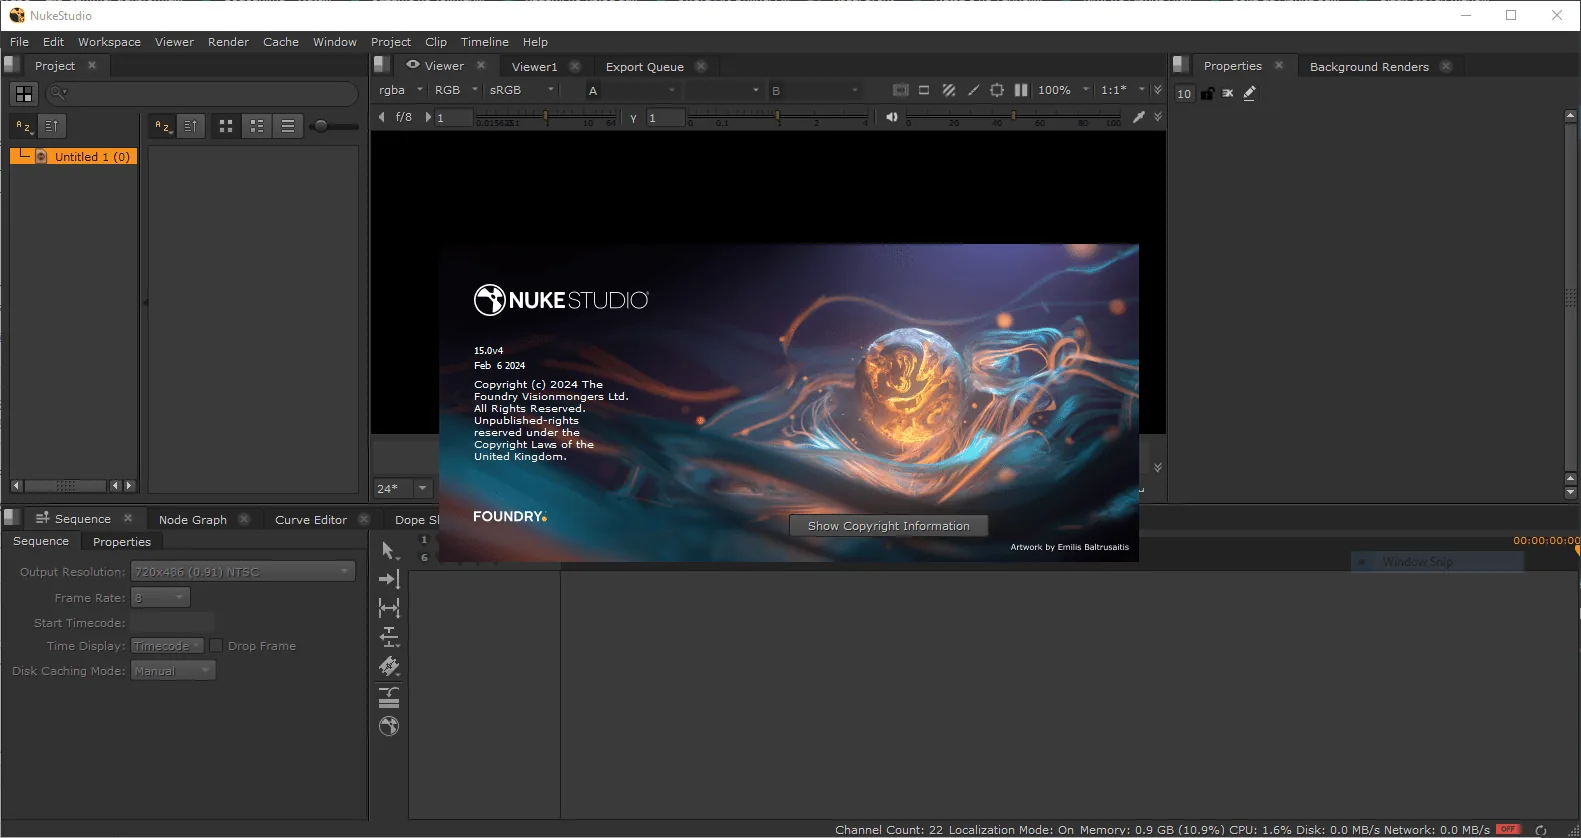Expand the Output Resolution dropdown

tap(243, 572)
